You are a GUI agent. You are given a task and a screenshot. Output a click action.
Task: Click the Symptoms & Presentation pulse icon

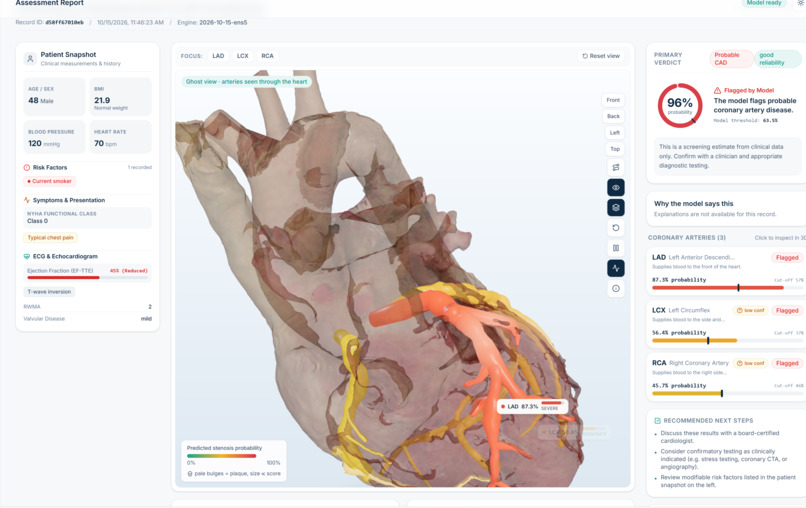[x=27, y=200]
